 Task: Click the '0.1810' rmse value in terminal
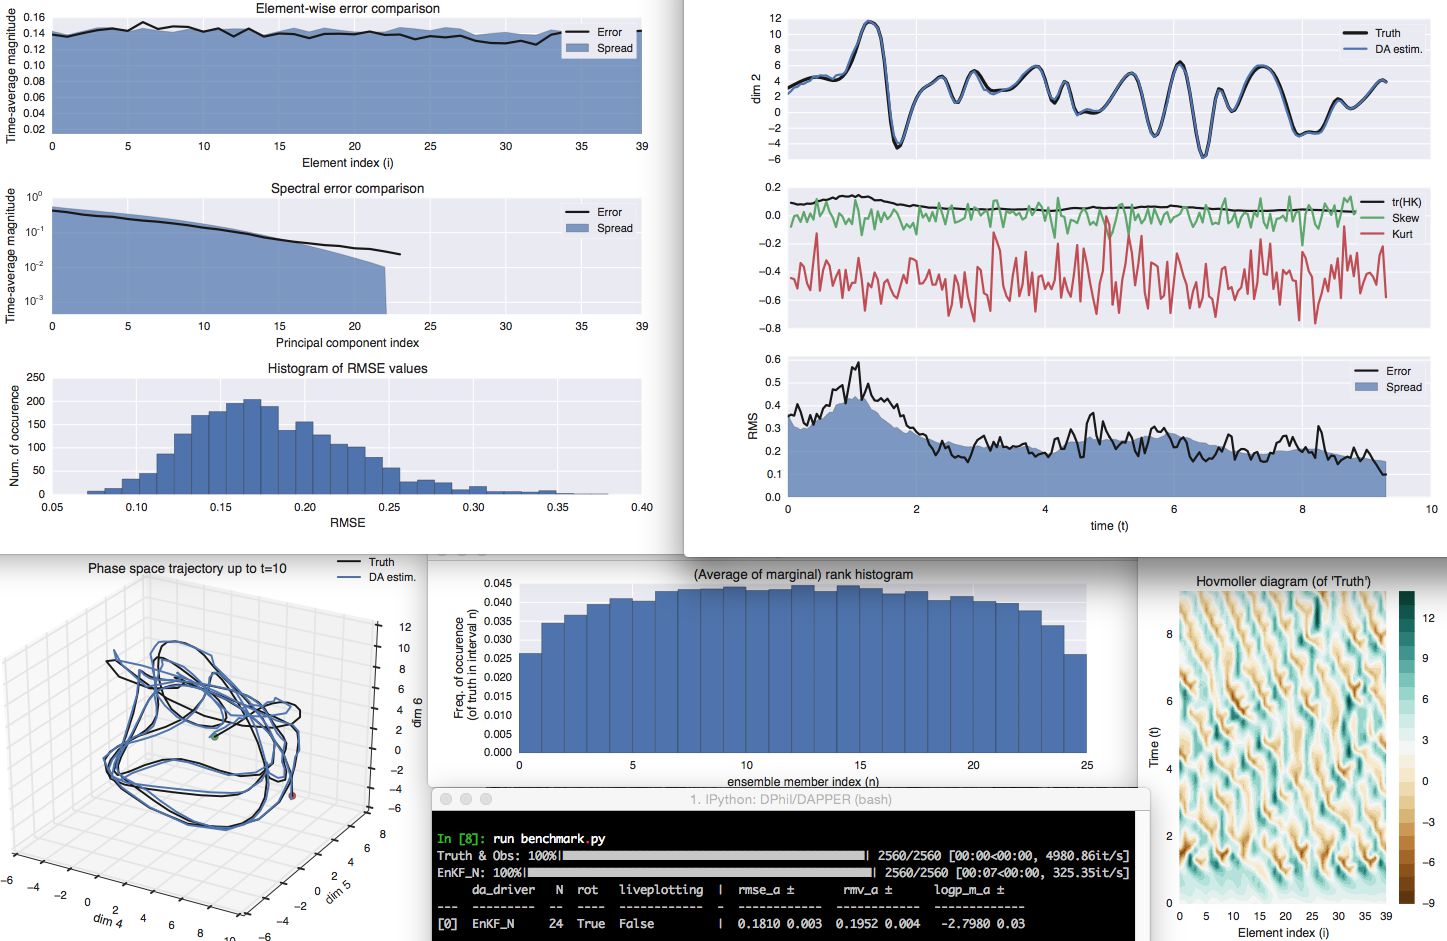click(759, 923)
